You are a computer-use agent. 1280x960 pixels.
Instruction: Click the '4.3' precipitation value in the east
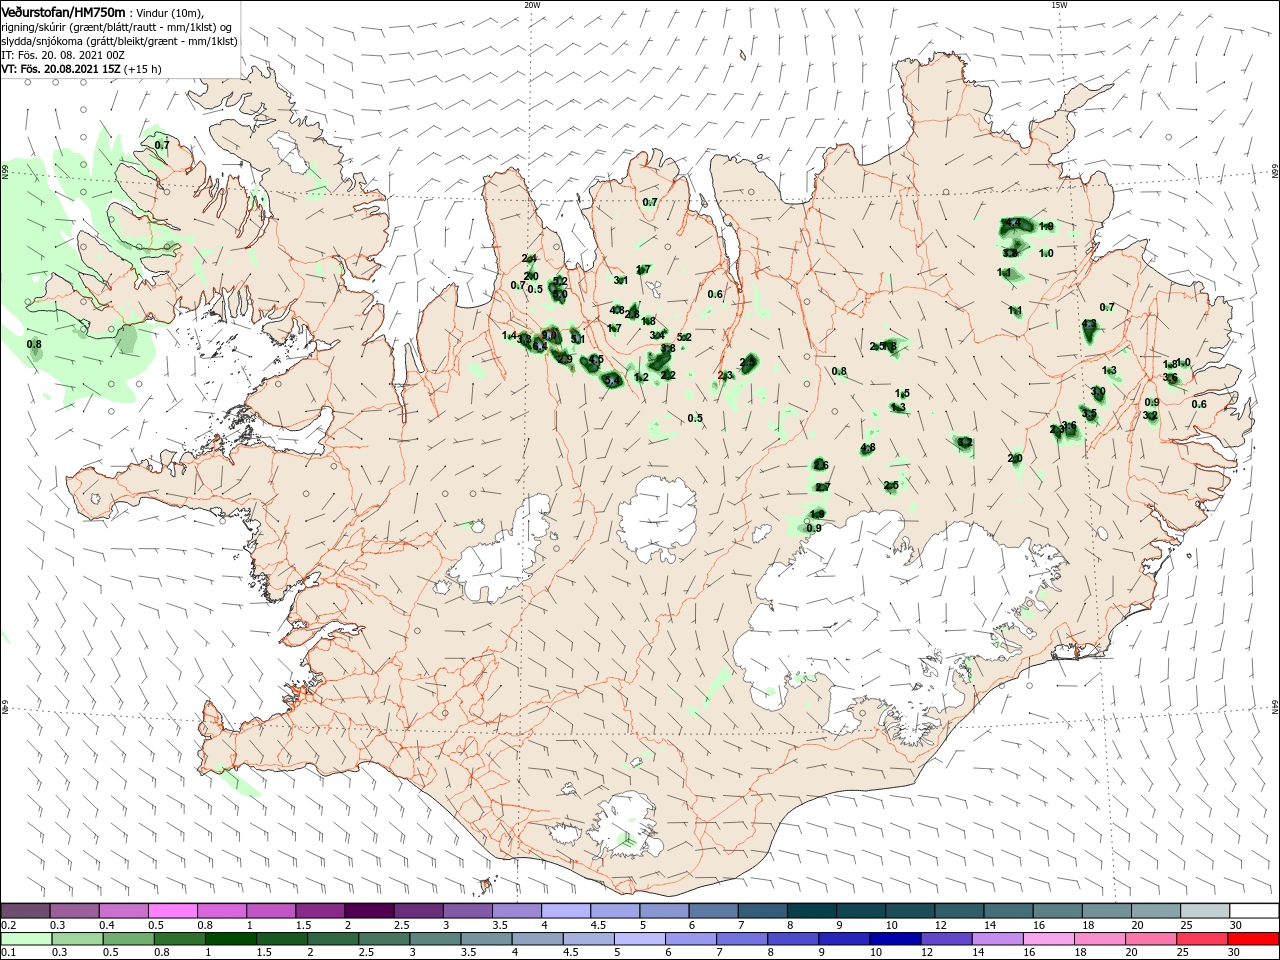click(x=1090, y=324)
